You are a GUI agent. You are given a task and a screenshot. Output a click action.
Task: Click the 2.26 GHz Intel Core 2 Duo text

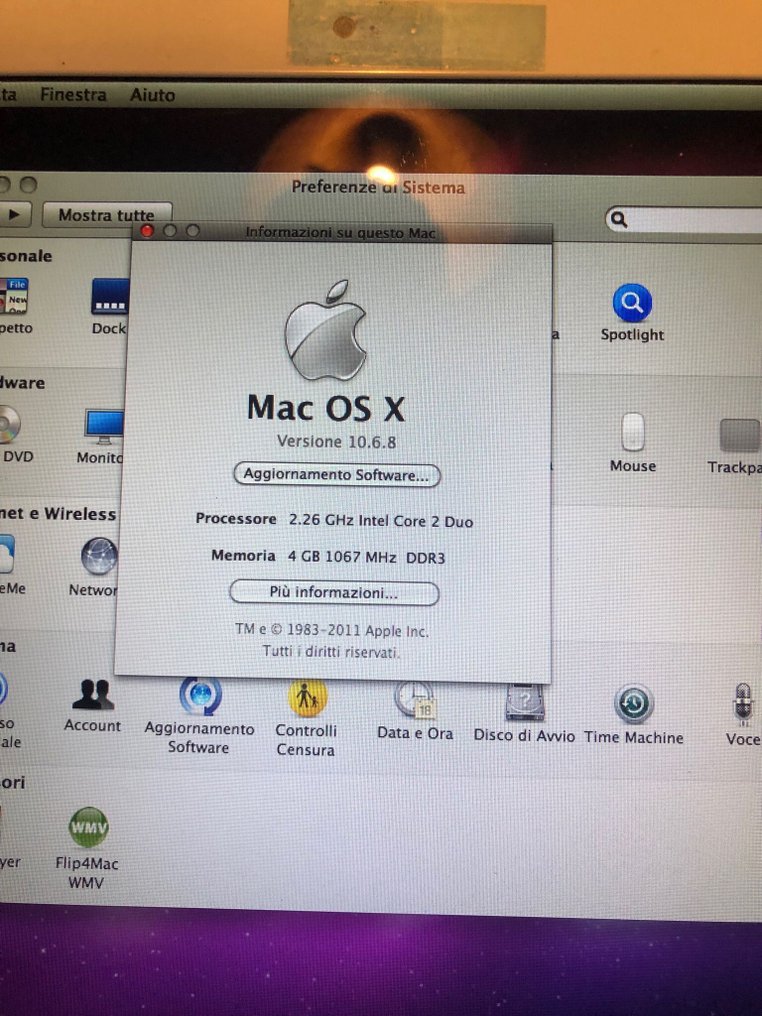click(x=381, y=521)
